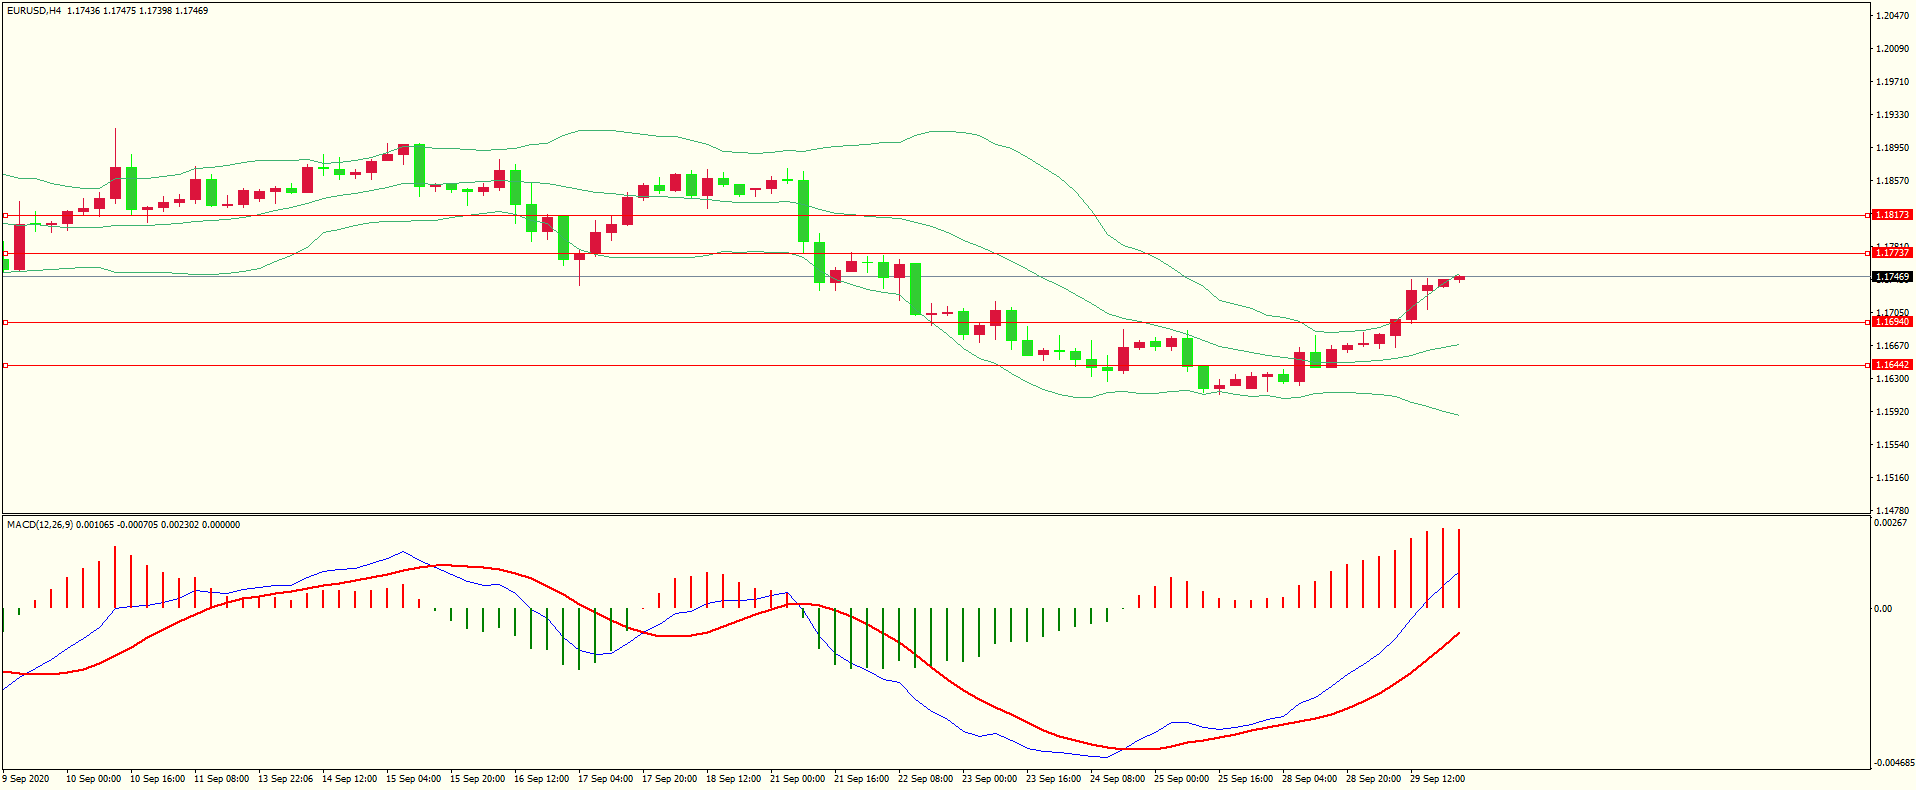
Task: Select the left handle of the red horizontal line
Action: (5, 322)
